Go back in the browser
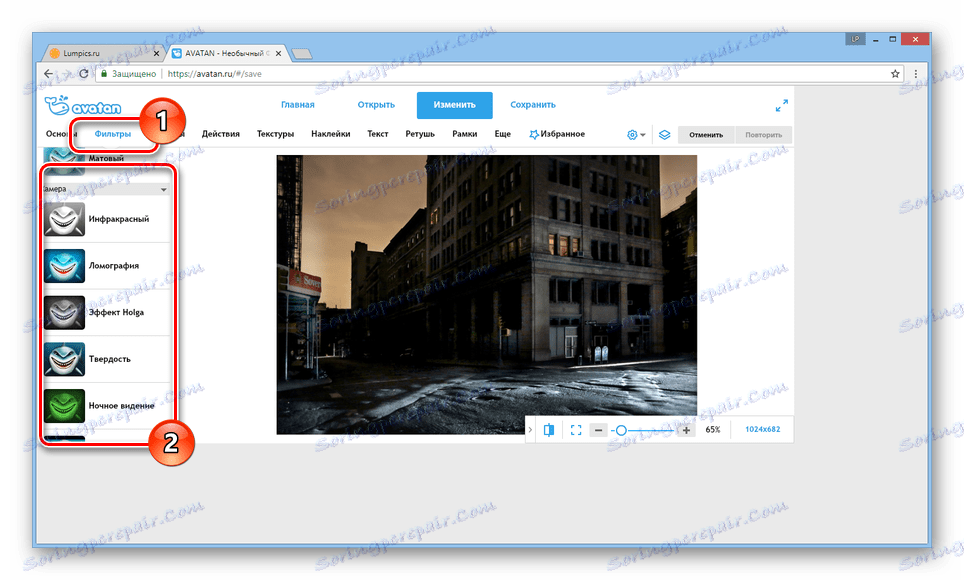This screenshot has width=964, height=580. click(x=49, y=74)
